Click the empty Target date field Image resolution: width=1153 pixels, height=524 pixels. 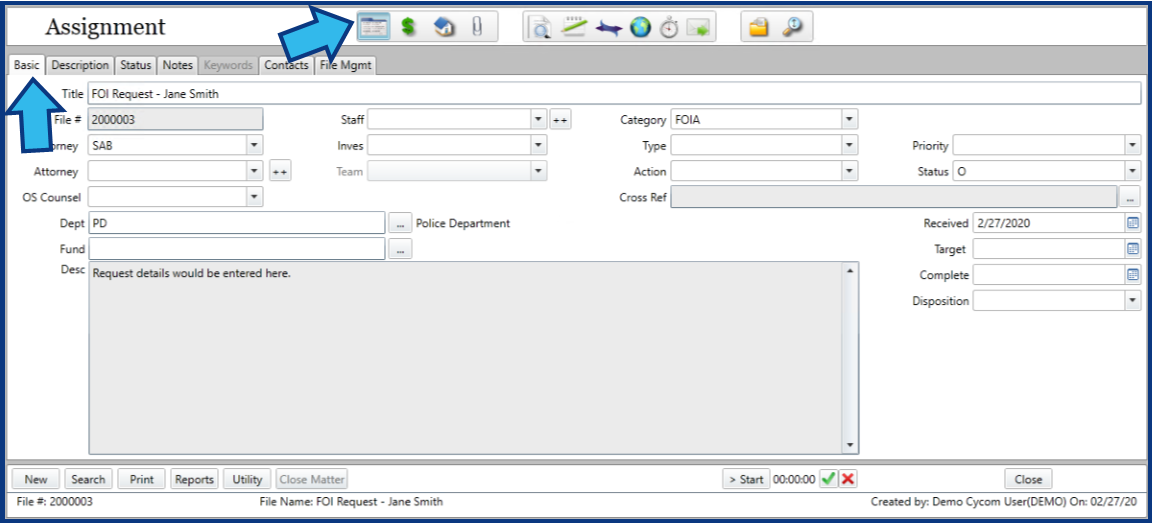[x=1049, y=249]
